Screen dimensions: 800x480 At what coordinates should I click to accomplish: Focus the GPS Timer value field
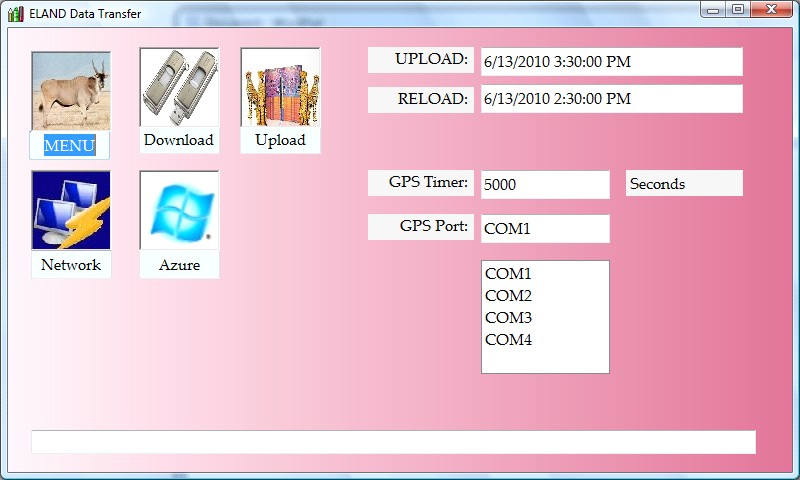click(544, 185)
